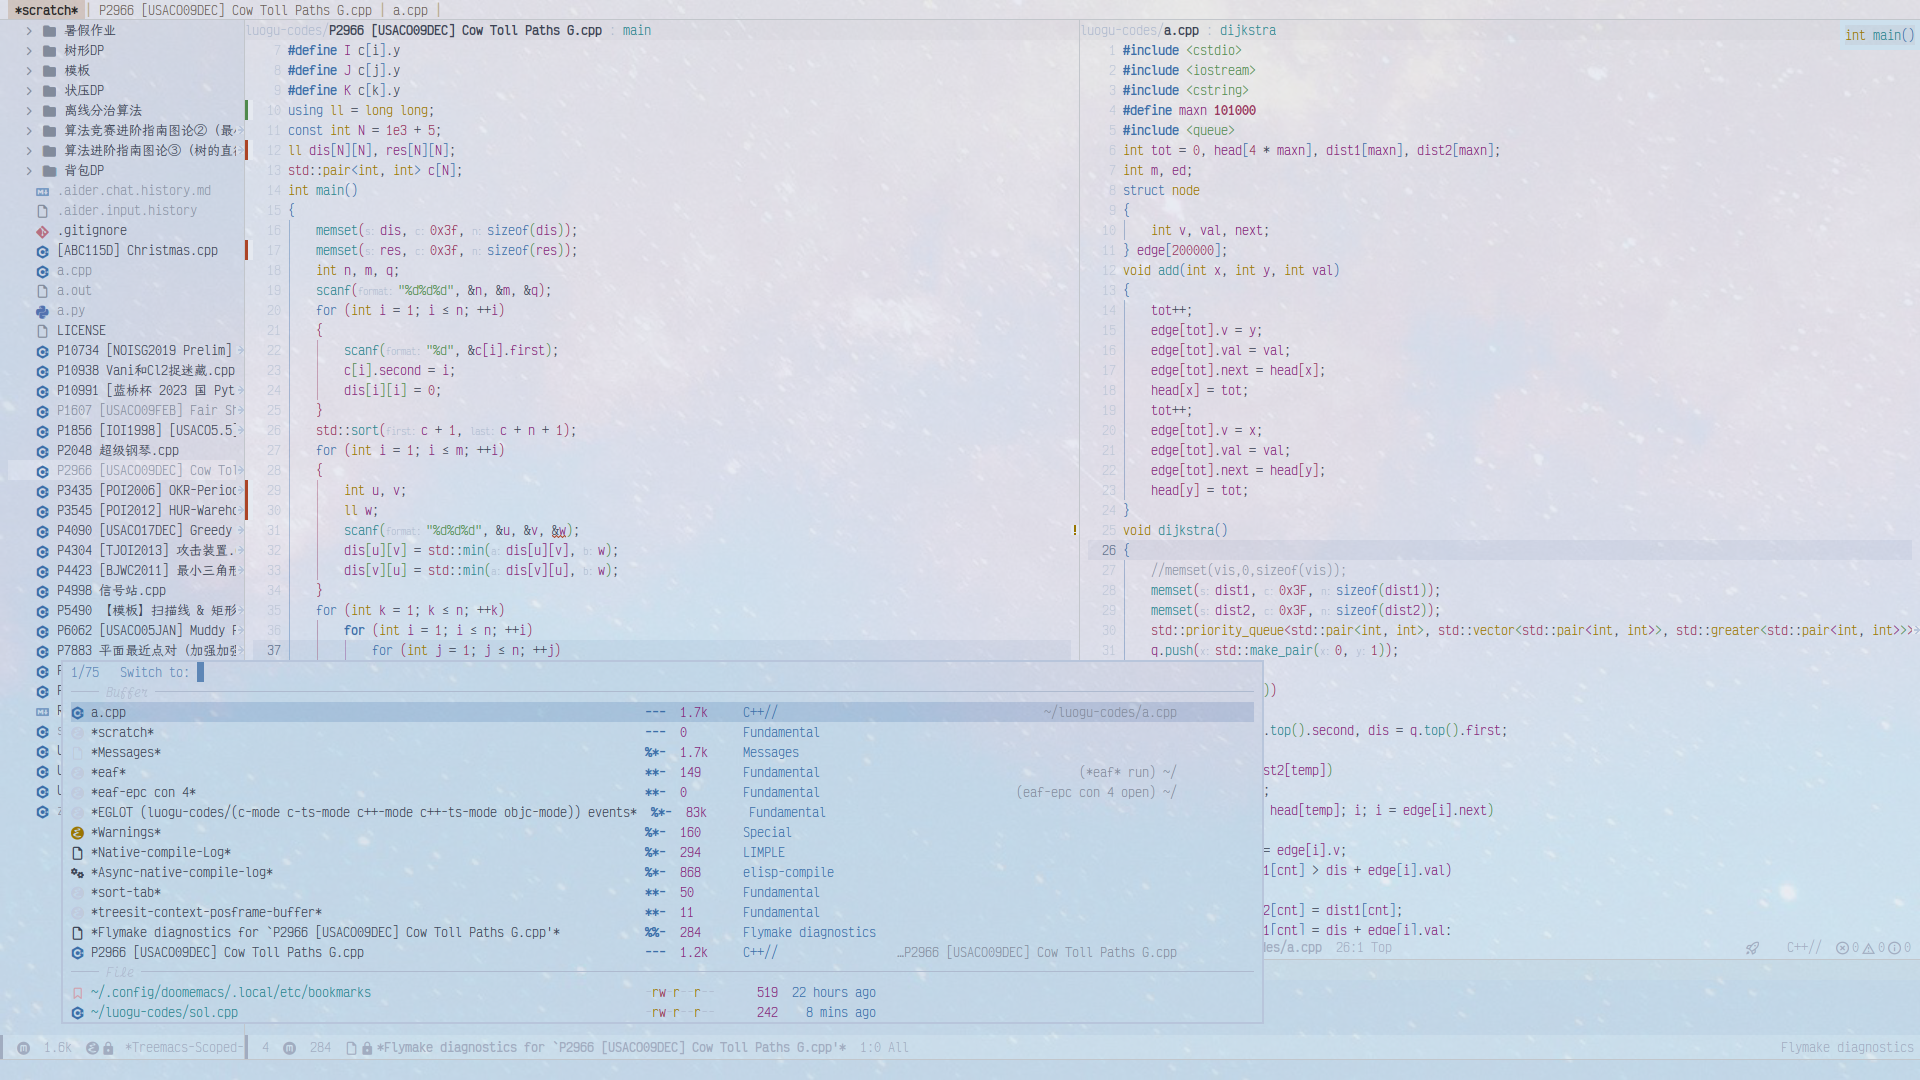The width and height of the screenshot is (1920, 1080).
Task: Toggle visibility of P2966 Cow Toll Paths G.cpp
Action: point(265,952)
